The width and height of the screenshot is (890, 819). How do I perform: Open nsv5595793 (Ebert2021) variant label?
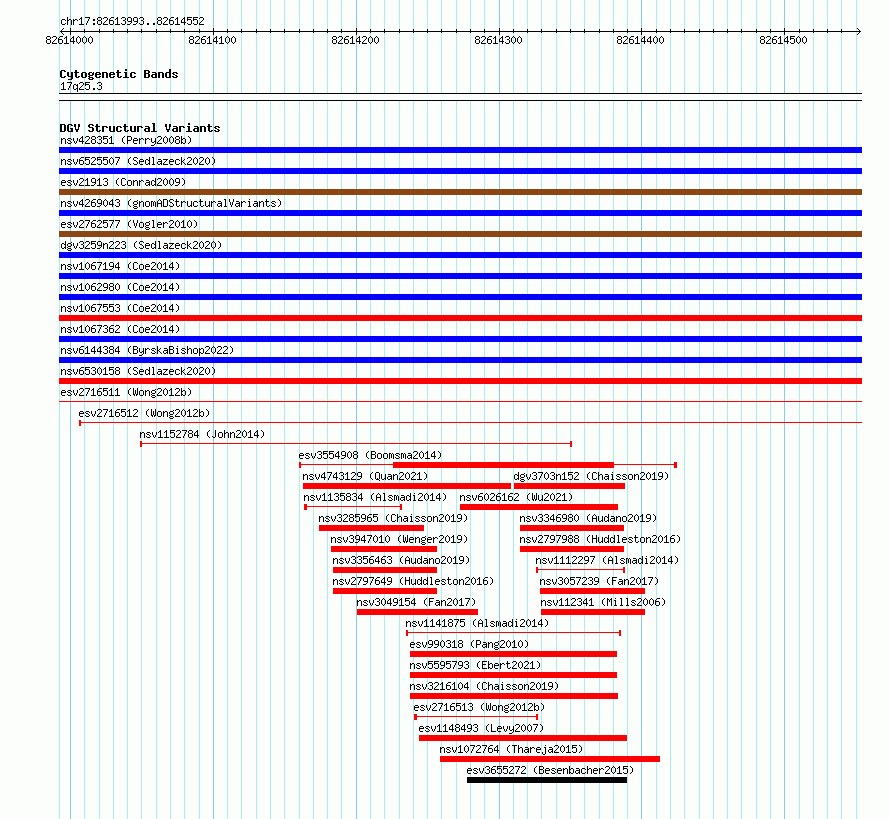[475, 665]
